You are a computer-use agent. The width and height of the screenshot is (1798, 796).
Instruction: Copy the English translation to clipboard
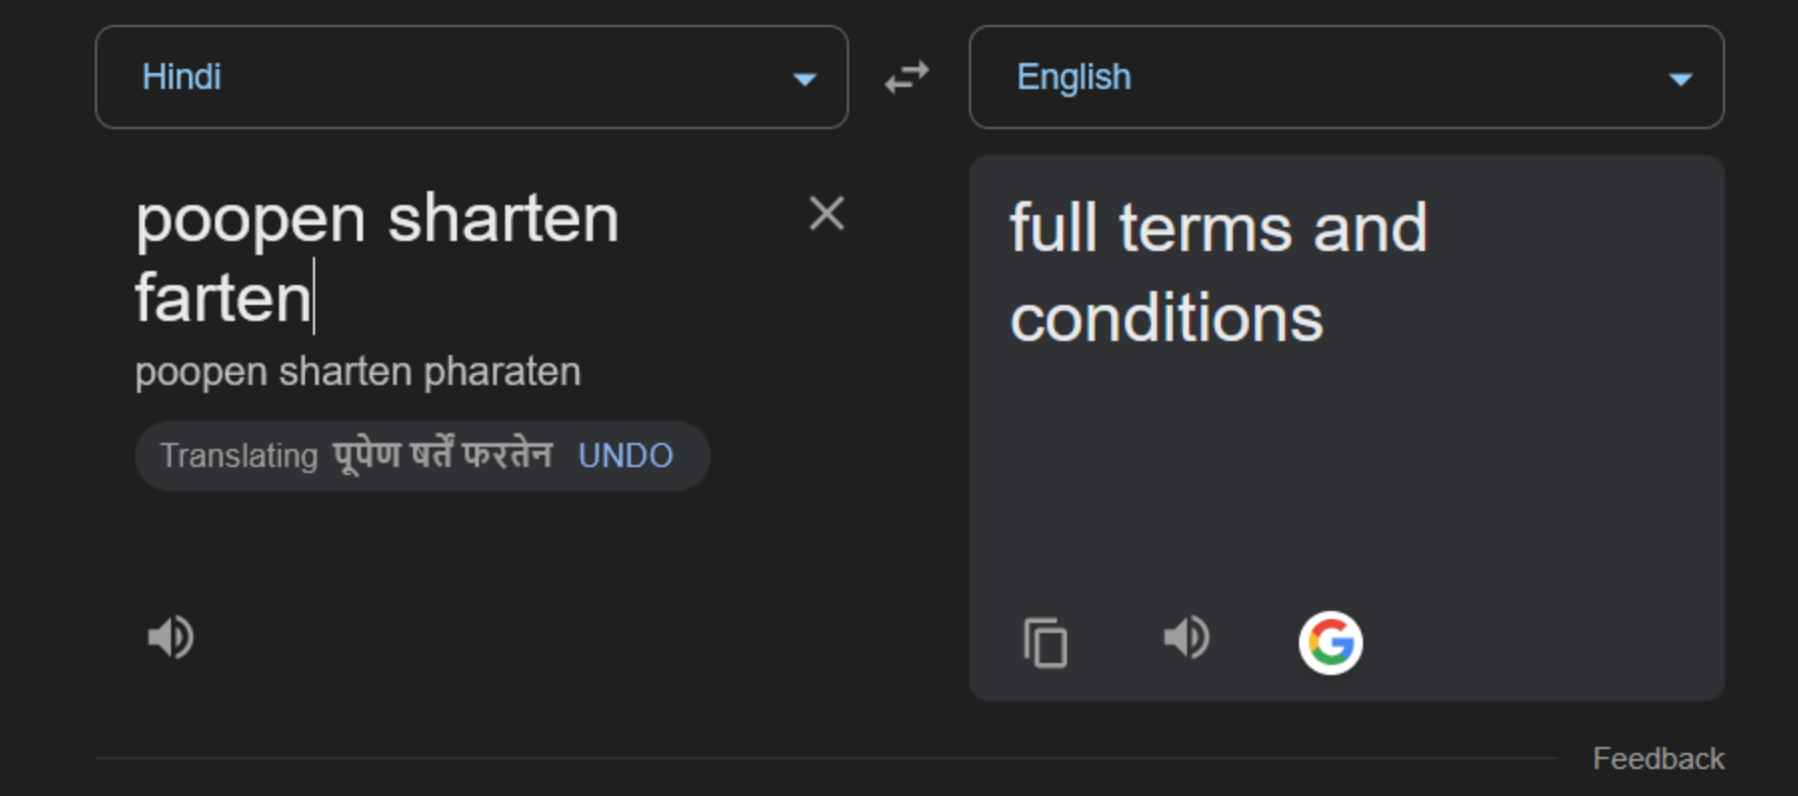(x=1045, y=642)
